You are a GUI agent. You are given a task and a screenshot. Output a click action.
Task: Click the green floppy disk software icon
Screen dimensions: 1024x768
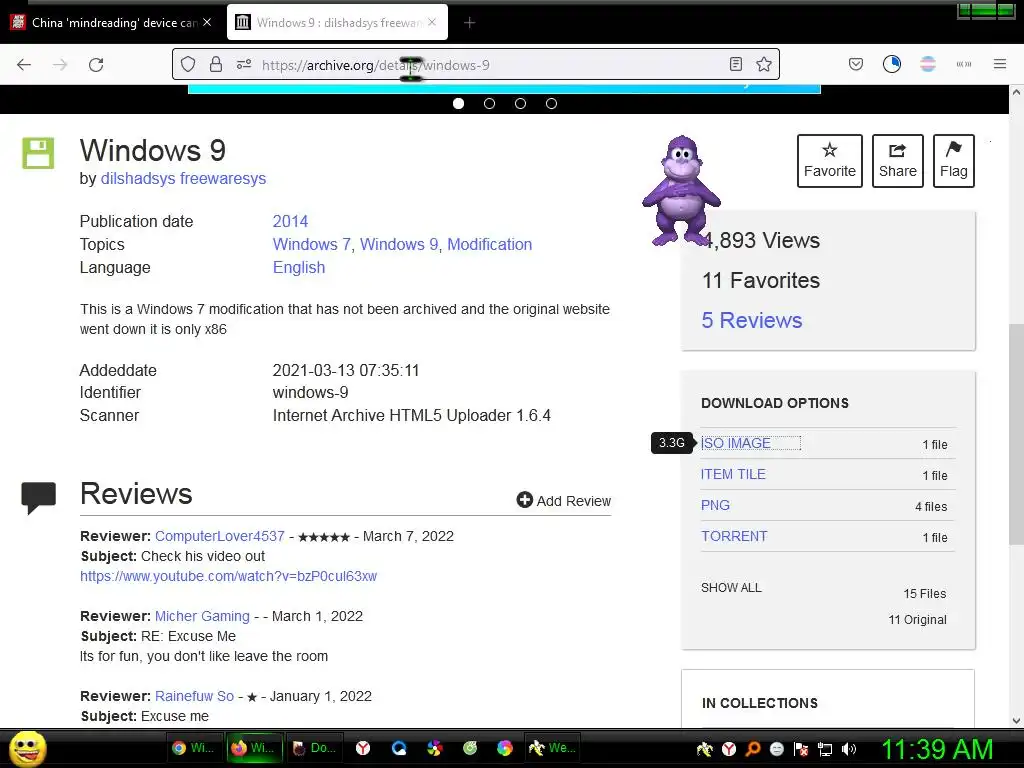(38, 153)
